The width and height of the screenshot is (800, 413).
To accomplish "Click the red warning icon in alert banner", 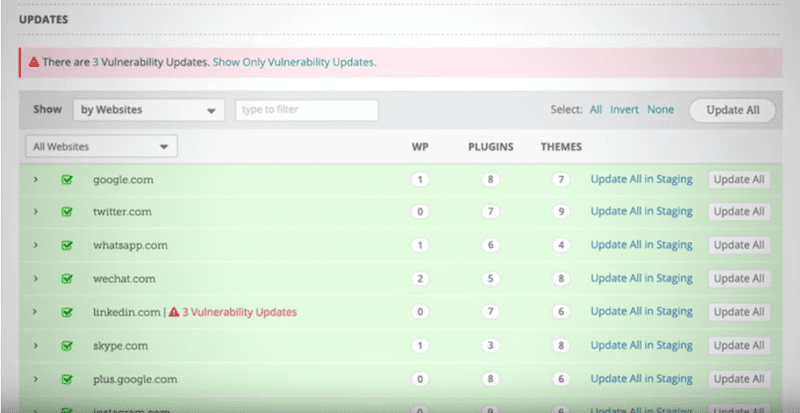I will click(34, 62).
